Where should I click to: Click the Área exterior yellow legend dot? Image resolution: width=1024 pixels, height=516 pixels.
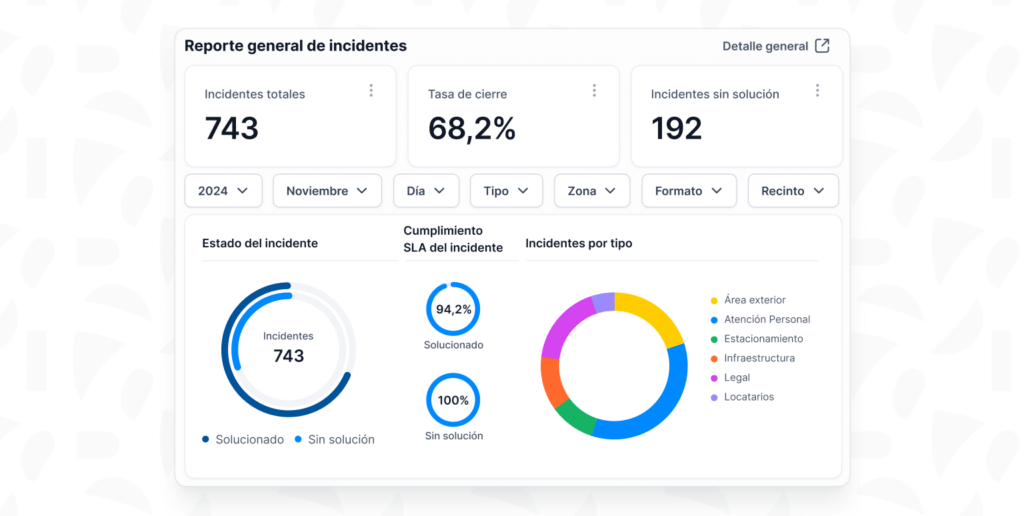click(714, 300)
